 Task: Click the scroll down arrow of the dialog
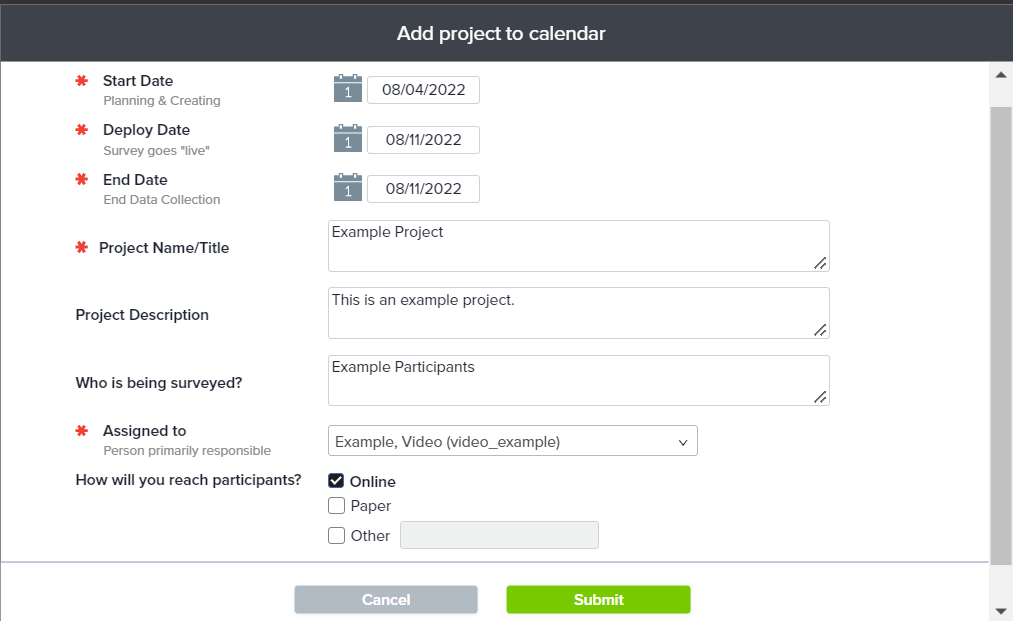coord(1001,610)
